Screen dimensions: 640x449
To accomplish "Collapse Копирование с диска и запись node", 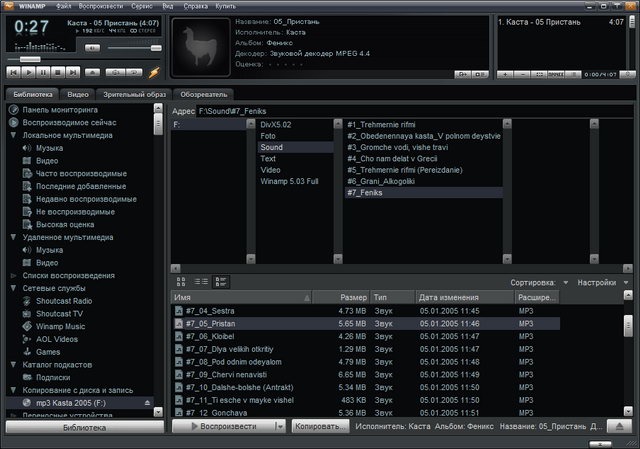I will coord(13,390).
